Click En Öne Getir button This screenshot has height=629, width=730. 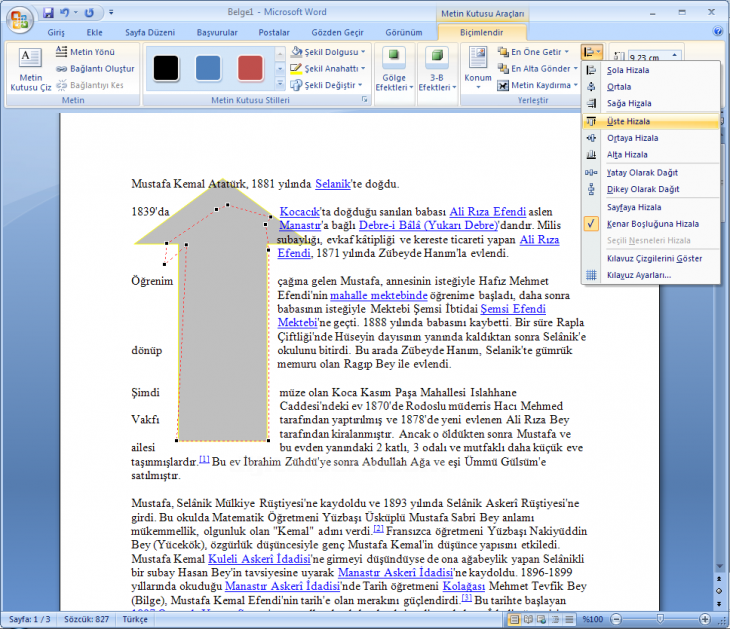coord(533,52)
